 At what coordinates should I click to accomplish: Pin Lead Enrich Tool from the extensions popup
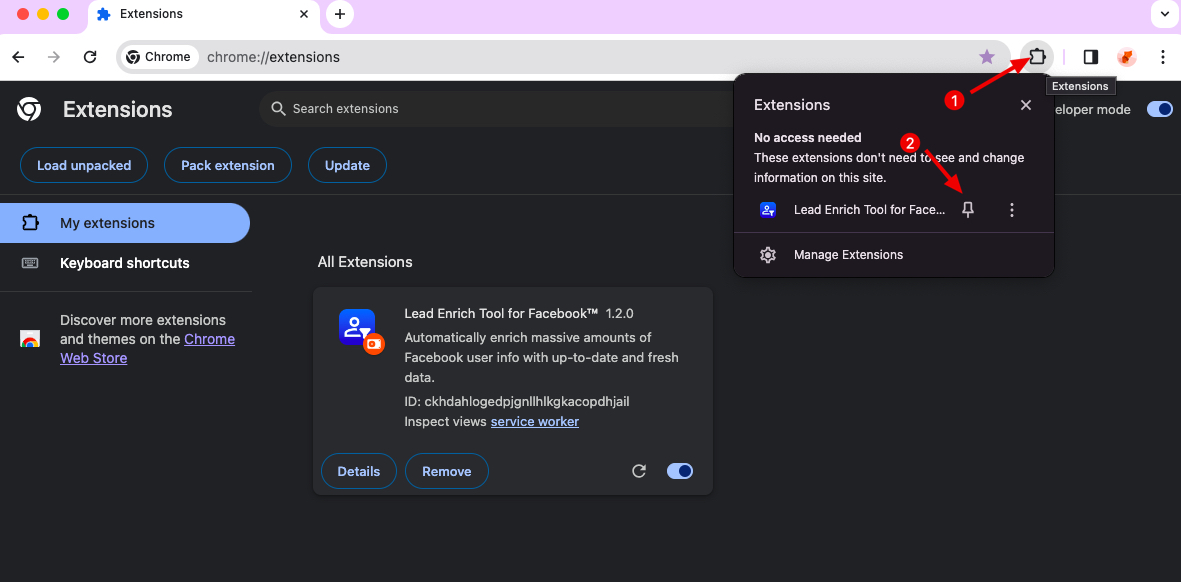[968, 209]
